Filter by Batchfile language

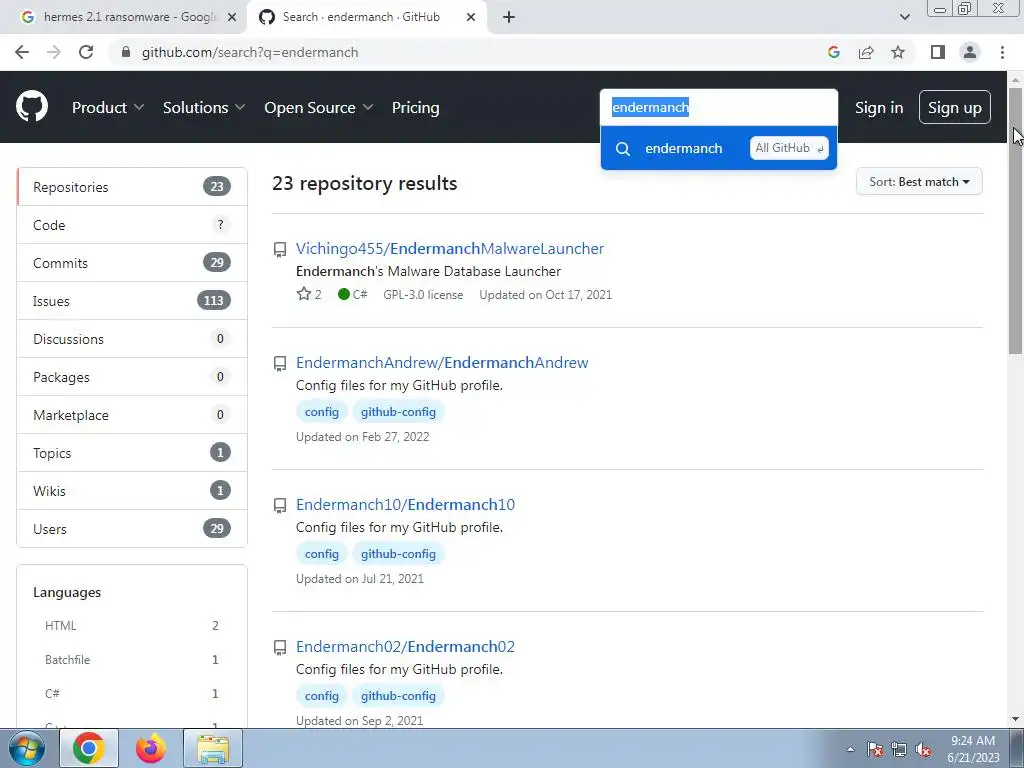coord(132,660)
